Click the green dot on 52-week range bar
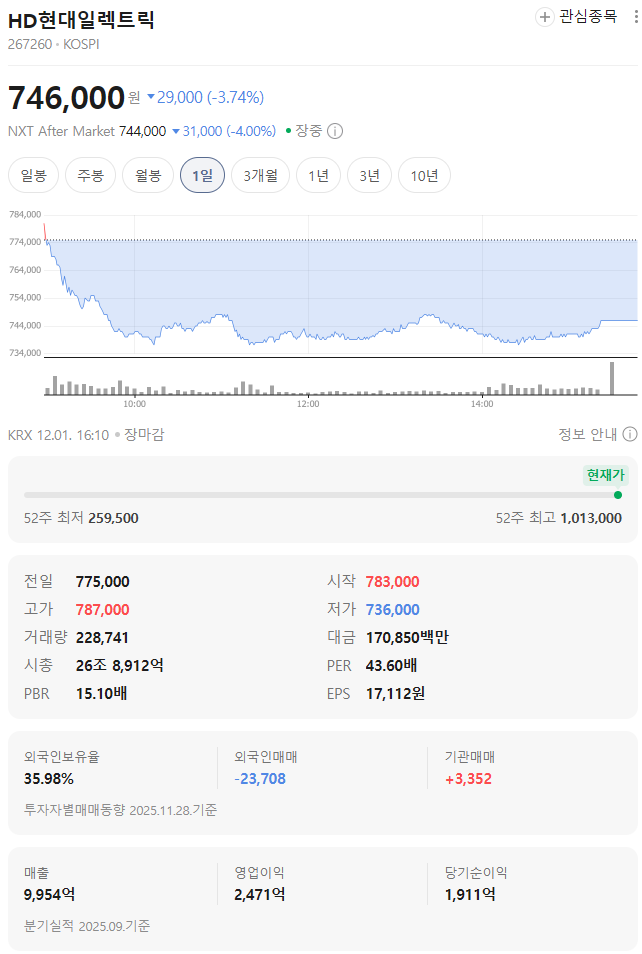Screen dimensions: 642x954 tap(618, 495)
